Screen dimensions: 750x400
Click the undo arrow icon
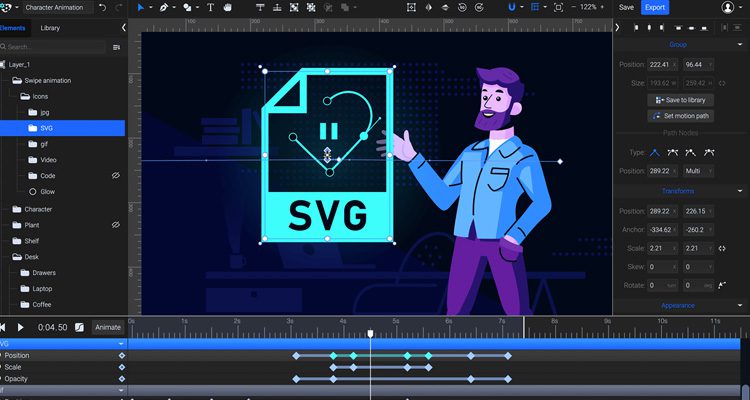coord(103,7)
